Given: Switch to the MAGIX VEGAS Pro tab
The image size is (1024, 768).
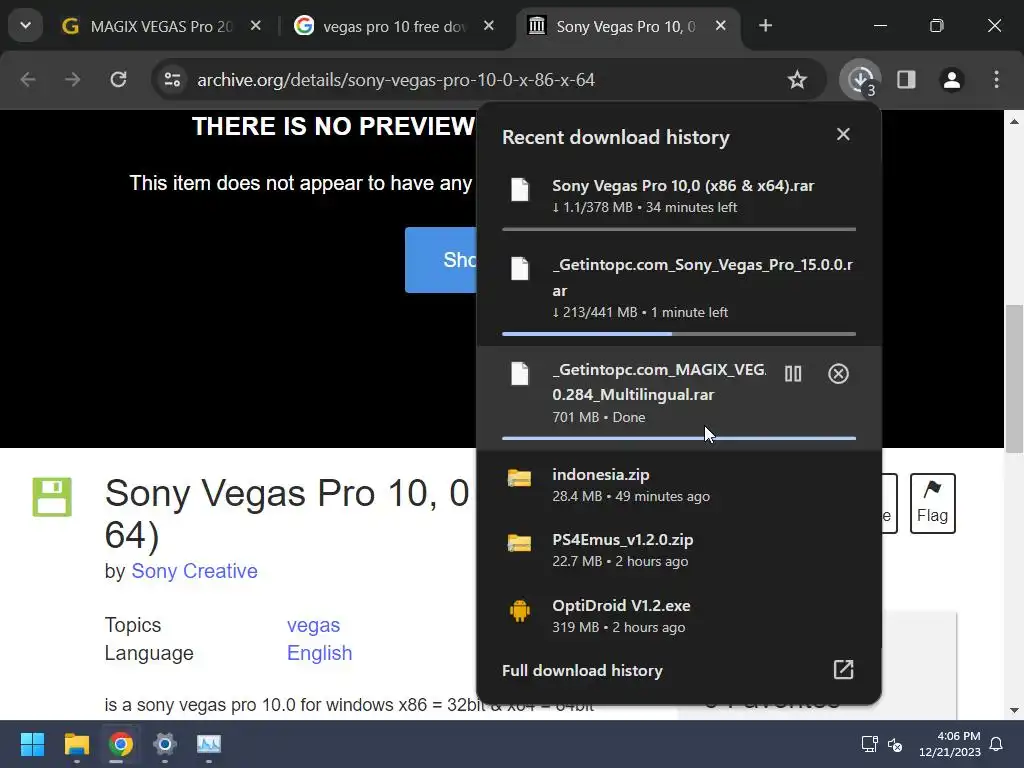Looking at the screenshot, I should tap(161, 26).
